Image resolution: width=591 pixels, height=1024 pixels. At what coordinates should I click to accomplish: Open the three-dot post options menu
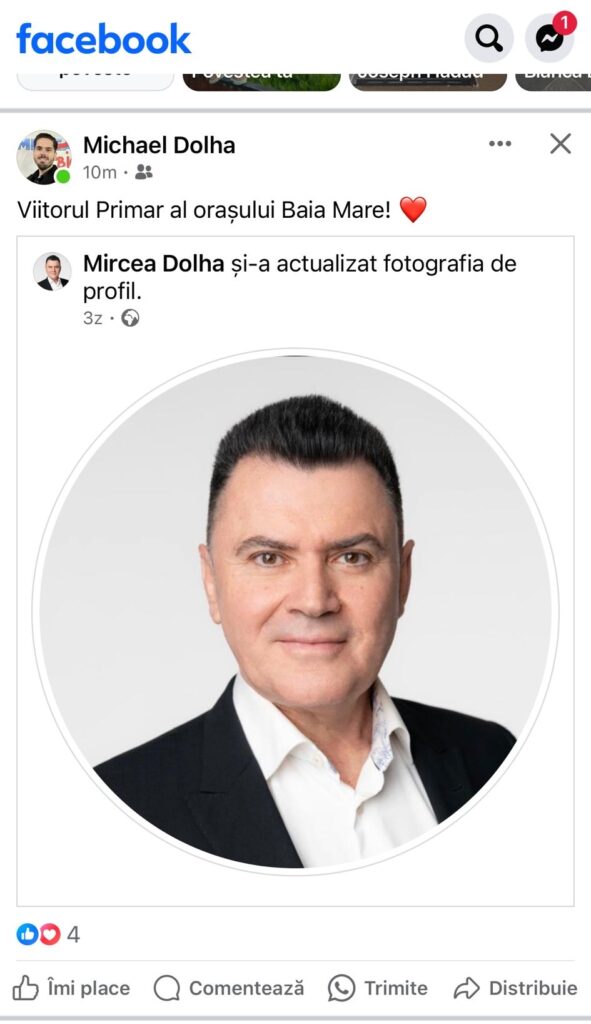pos(500,144)
